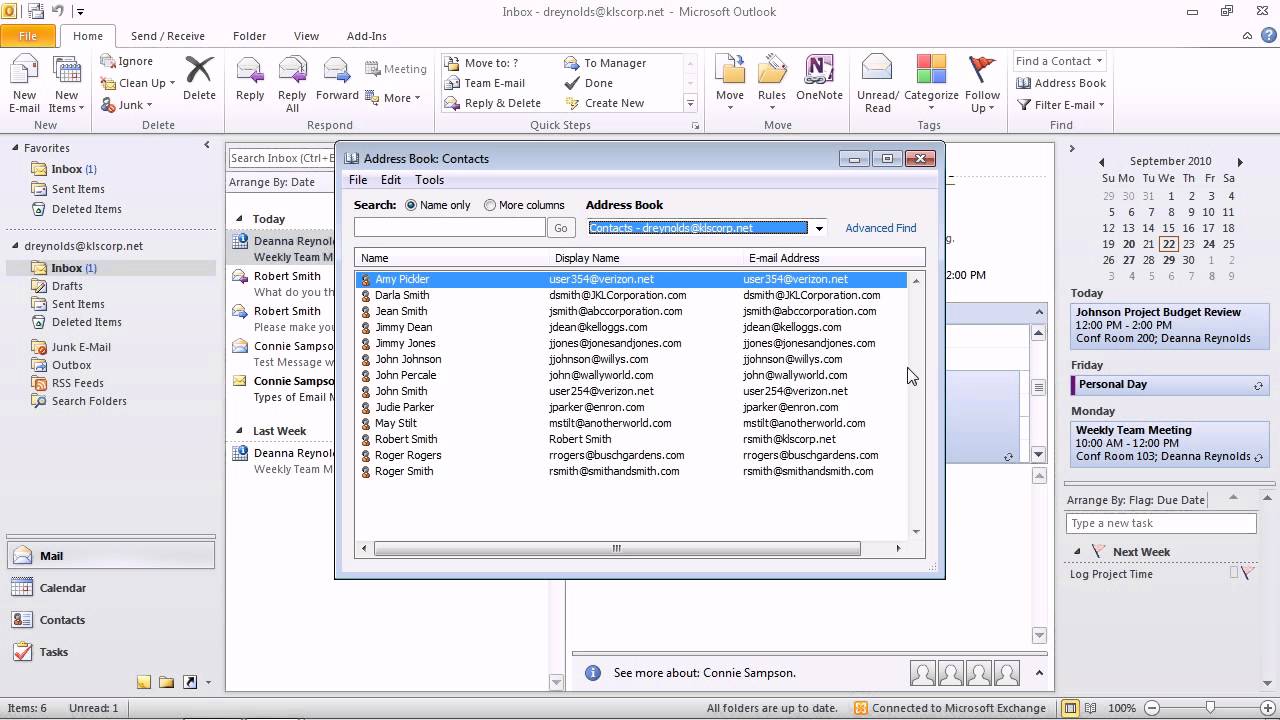Open the Rules icon
The height and width of the screenshot is (720, 1280).
[771, 70]
